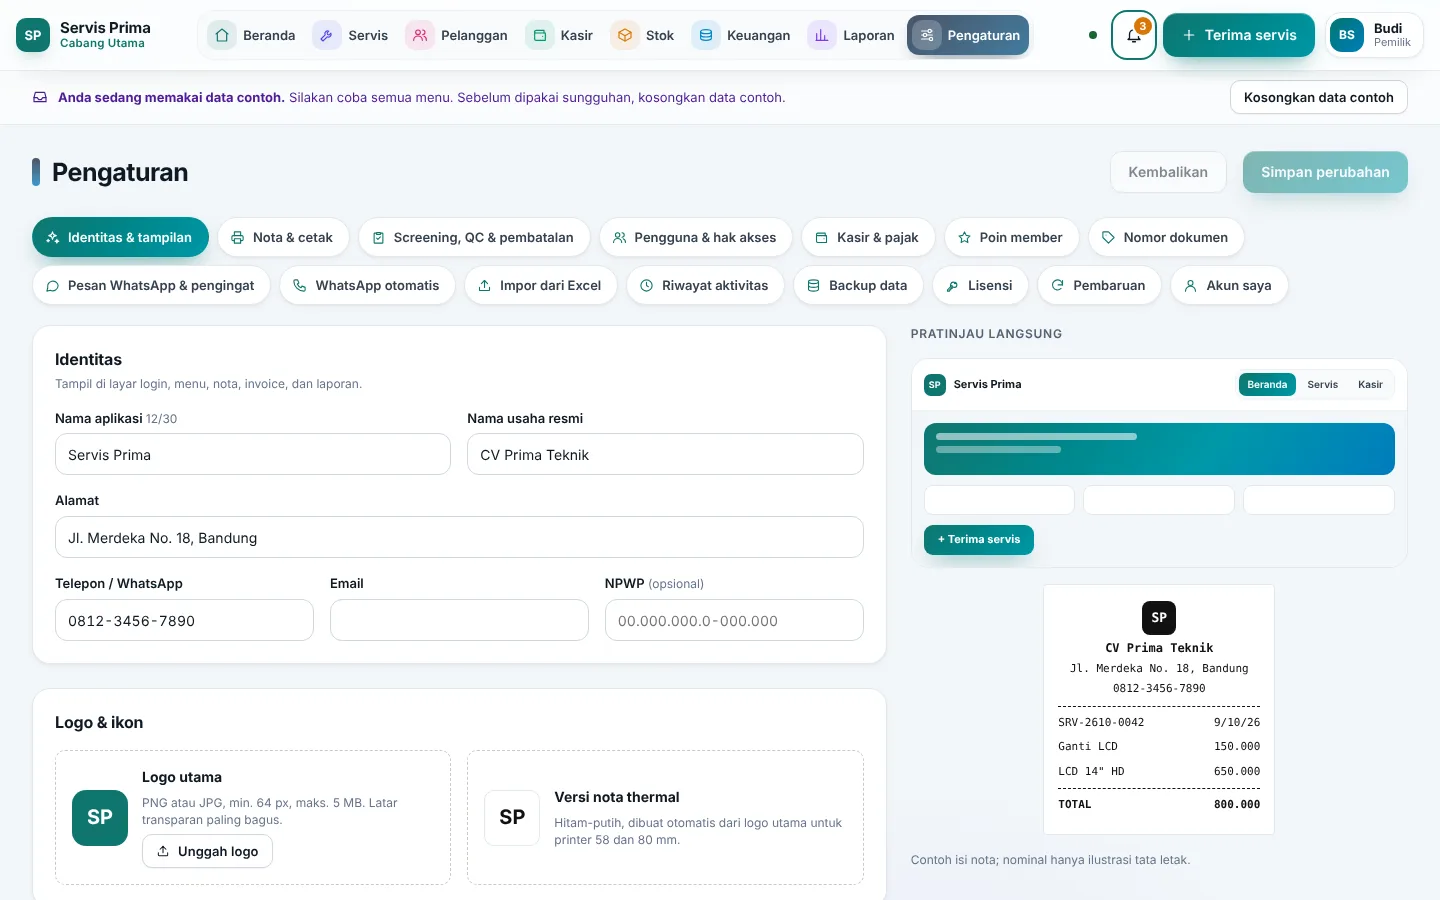Click the Terima servis button in header
Viewport: 1440px width, 900px height.
1239,35
